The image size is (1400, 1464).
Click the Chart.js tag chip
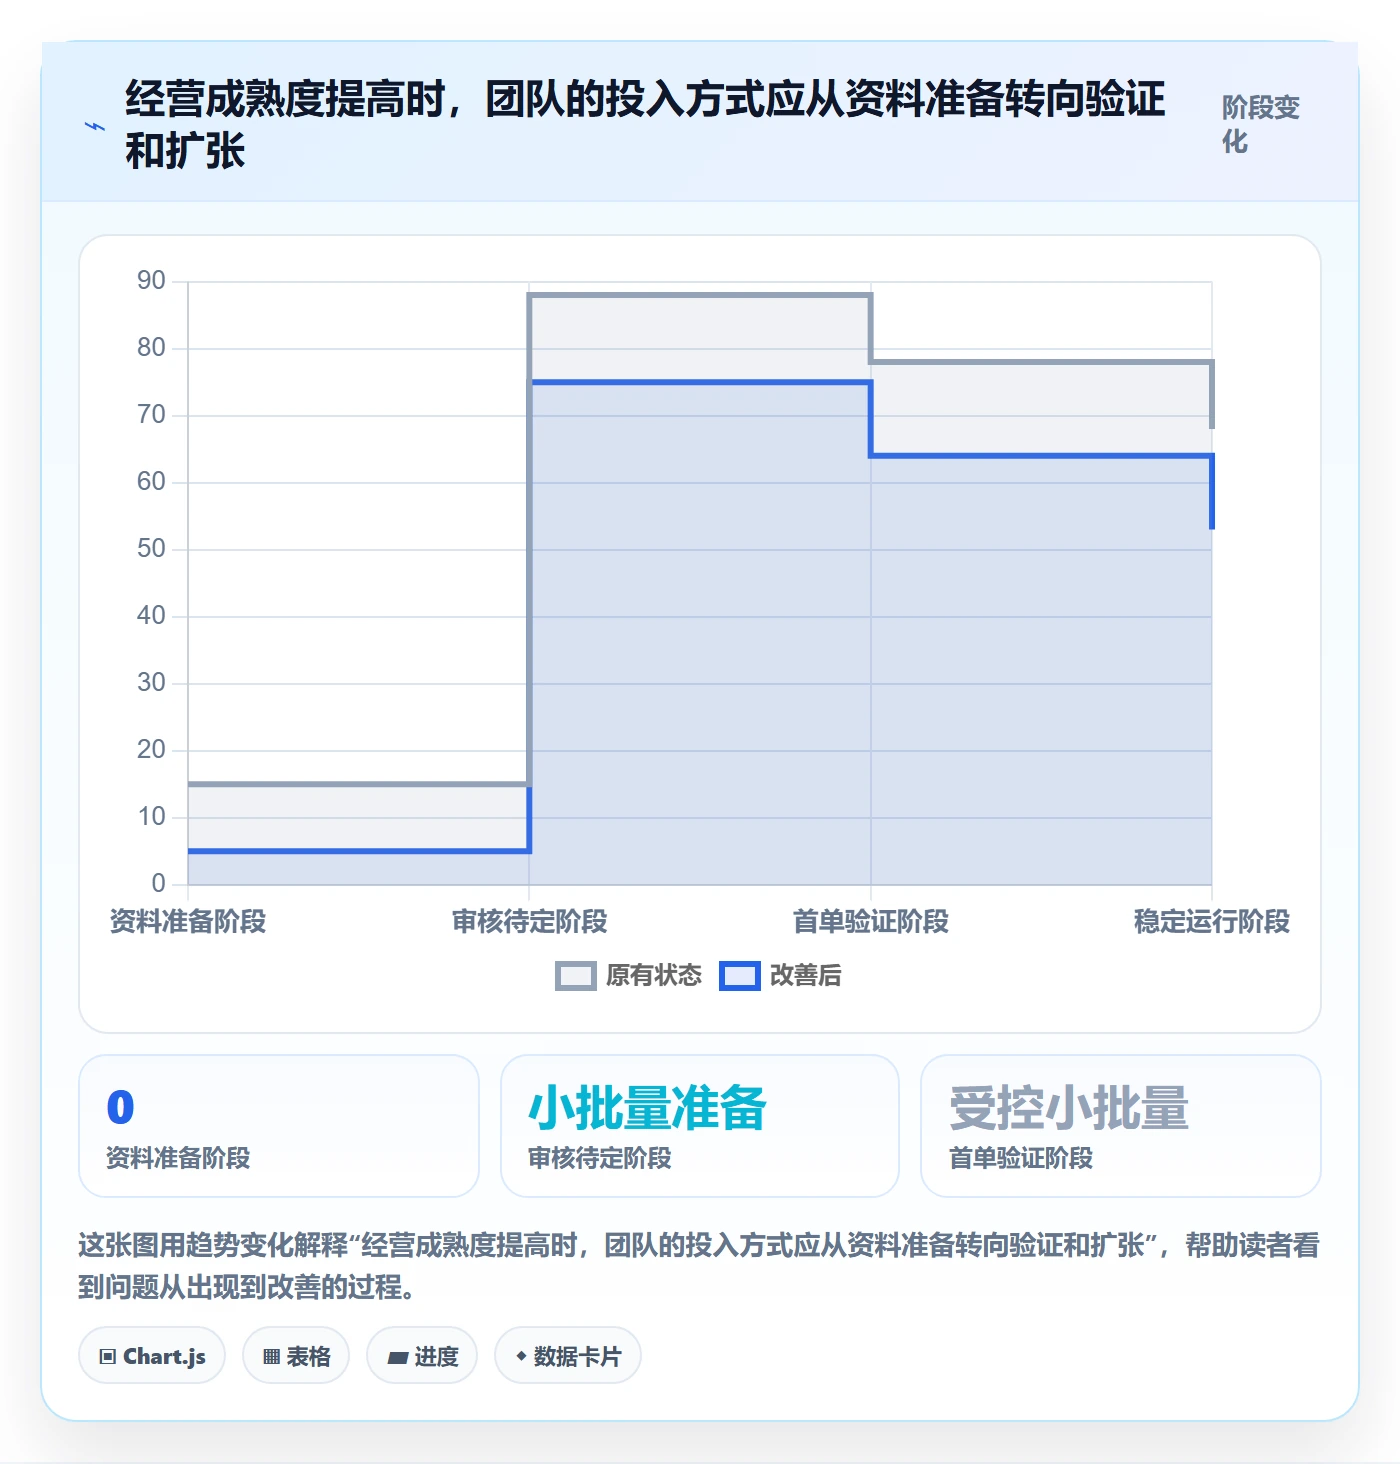(152, 1356)
